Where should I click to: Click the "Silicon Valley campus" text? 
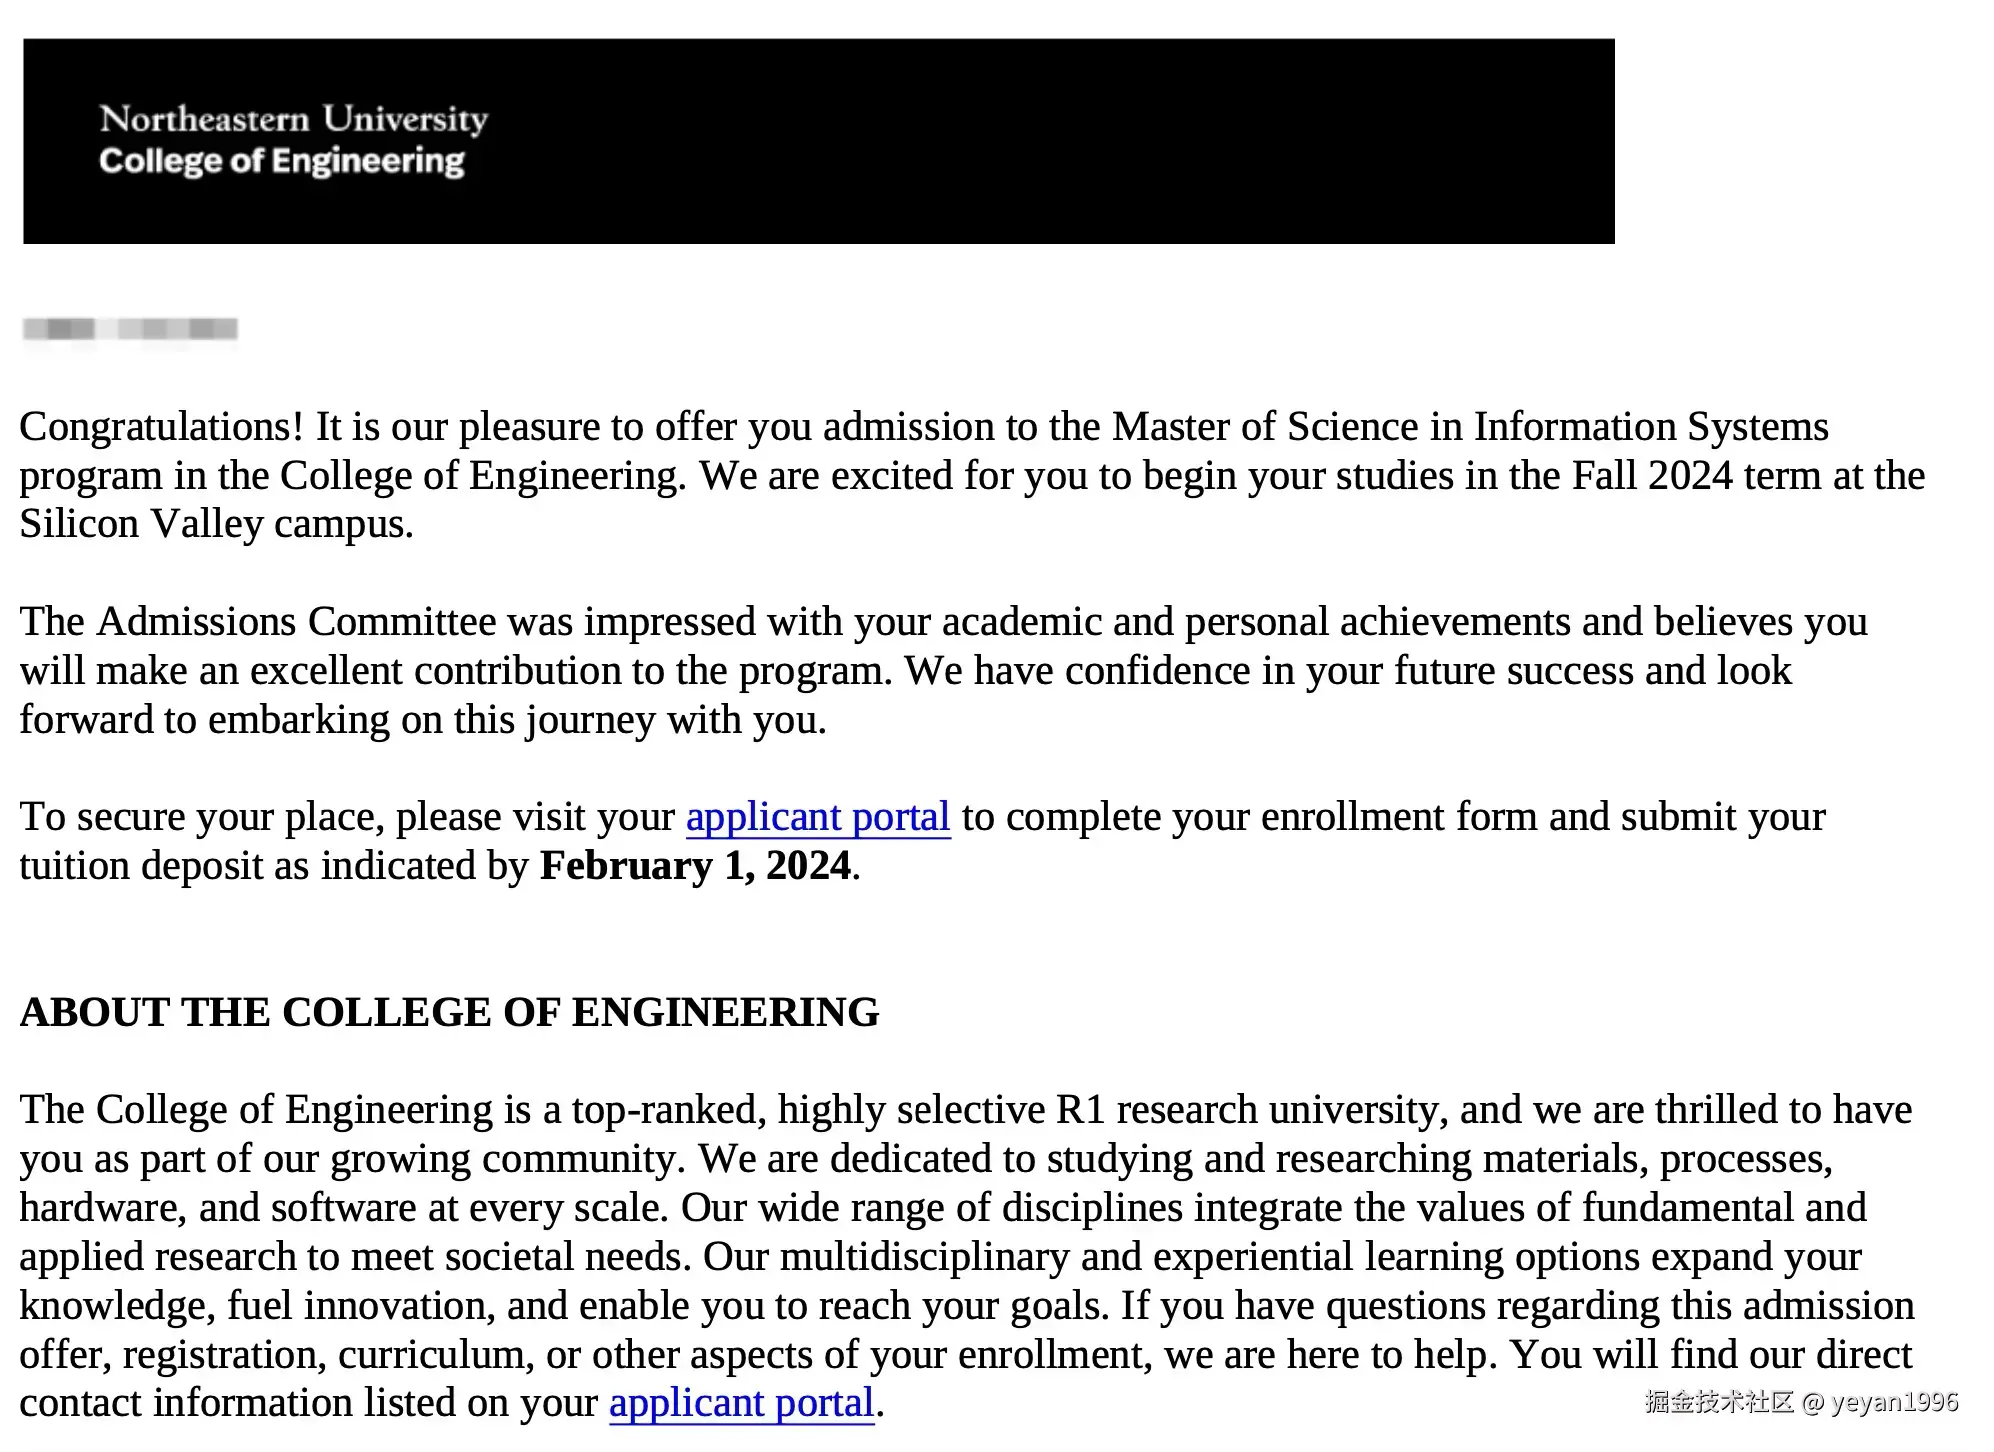click(x=215, y=524)
